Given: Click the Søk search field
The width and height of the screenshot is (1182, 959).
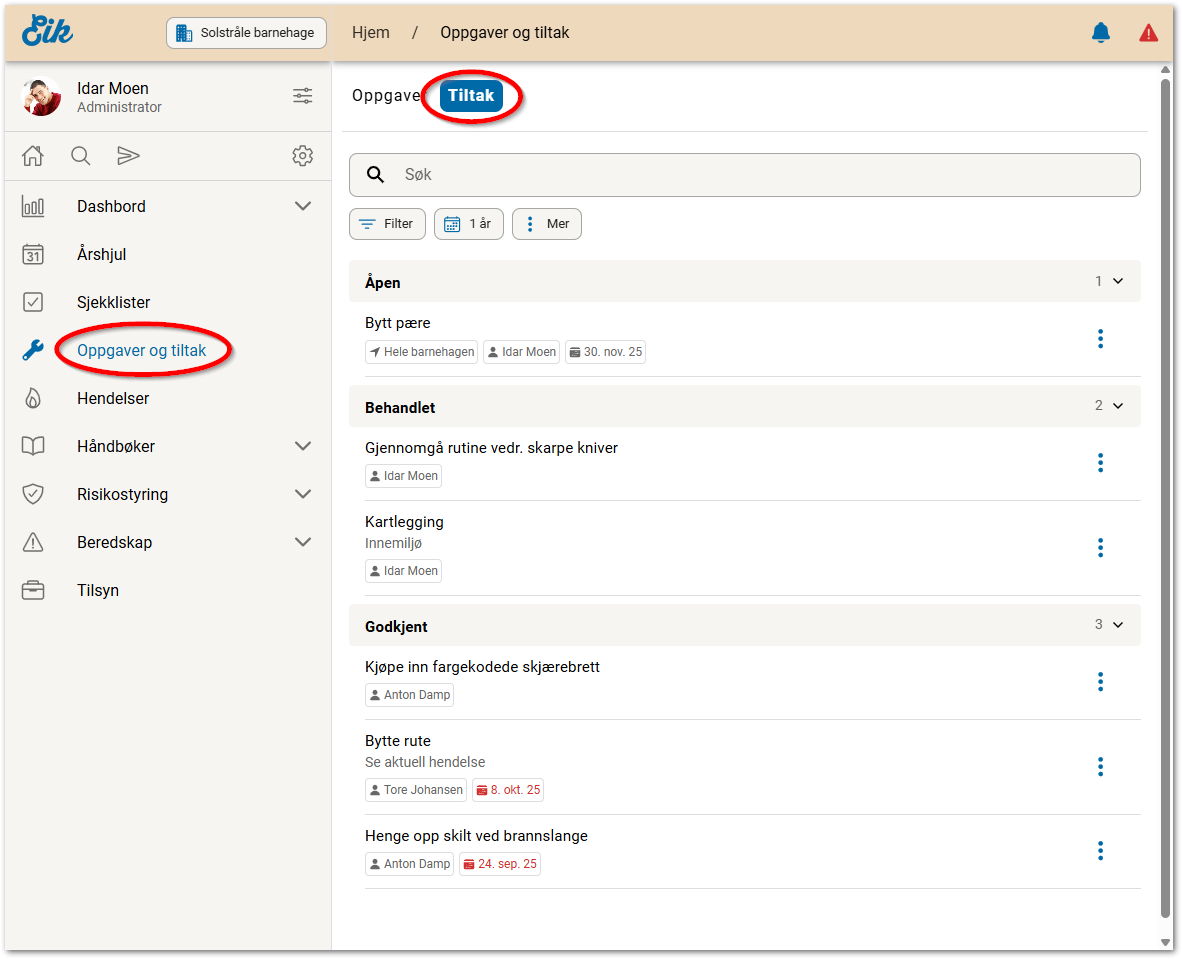Looking at the screenshot, I should pyautogui.click(x=744, y=175).
